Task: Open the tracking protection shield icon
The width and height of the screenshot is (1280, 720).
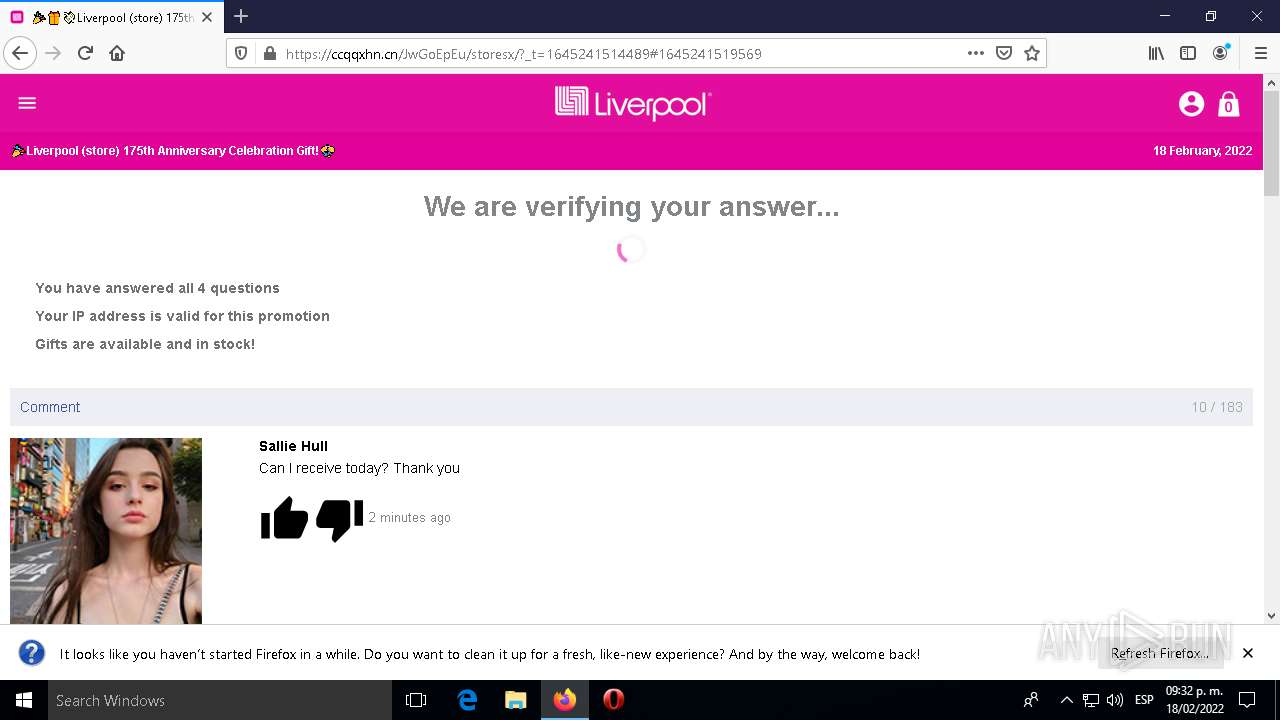Action: click(241, 53)
